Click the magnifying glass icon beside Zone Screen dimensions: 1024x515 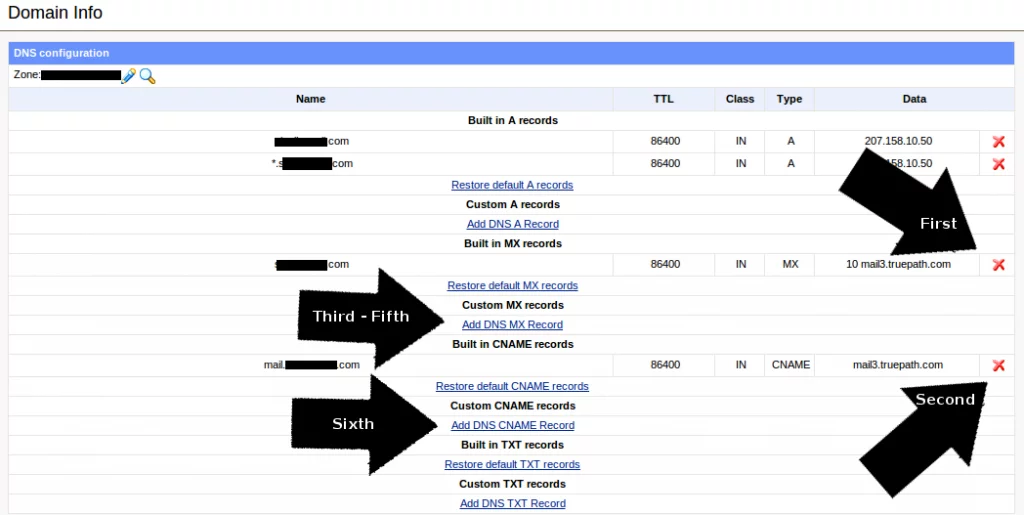tap(147, 75)
